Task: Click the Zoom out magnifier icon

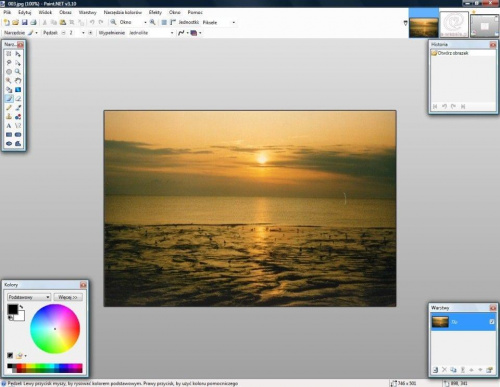Action: click(x=113, y=22)
